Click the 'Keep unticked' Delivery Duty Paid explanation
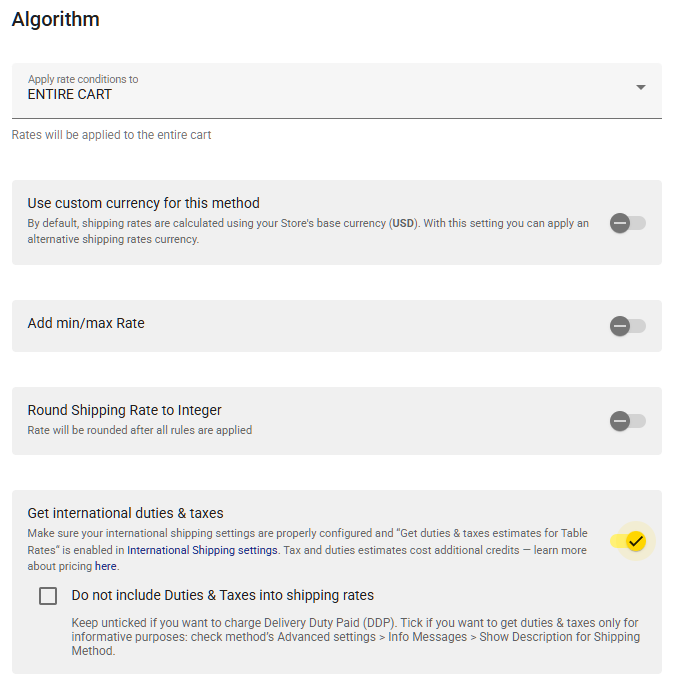Image resolution: width=678 pixels, height=682 pixels. coord(355,637)
